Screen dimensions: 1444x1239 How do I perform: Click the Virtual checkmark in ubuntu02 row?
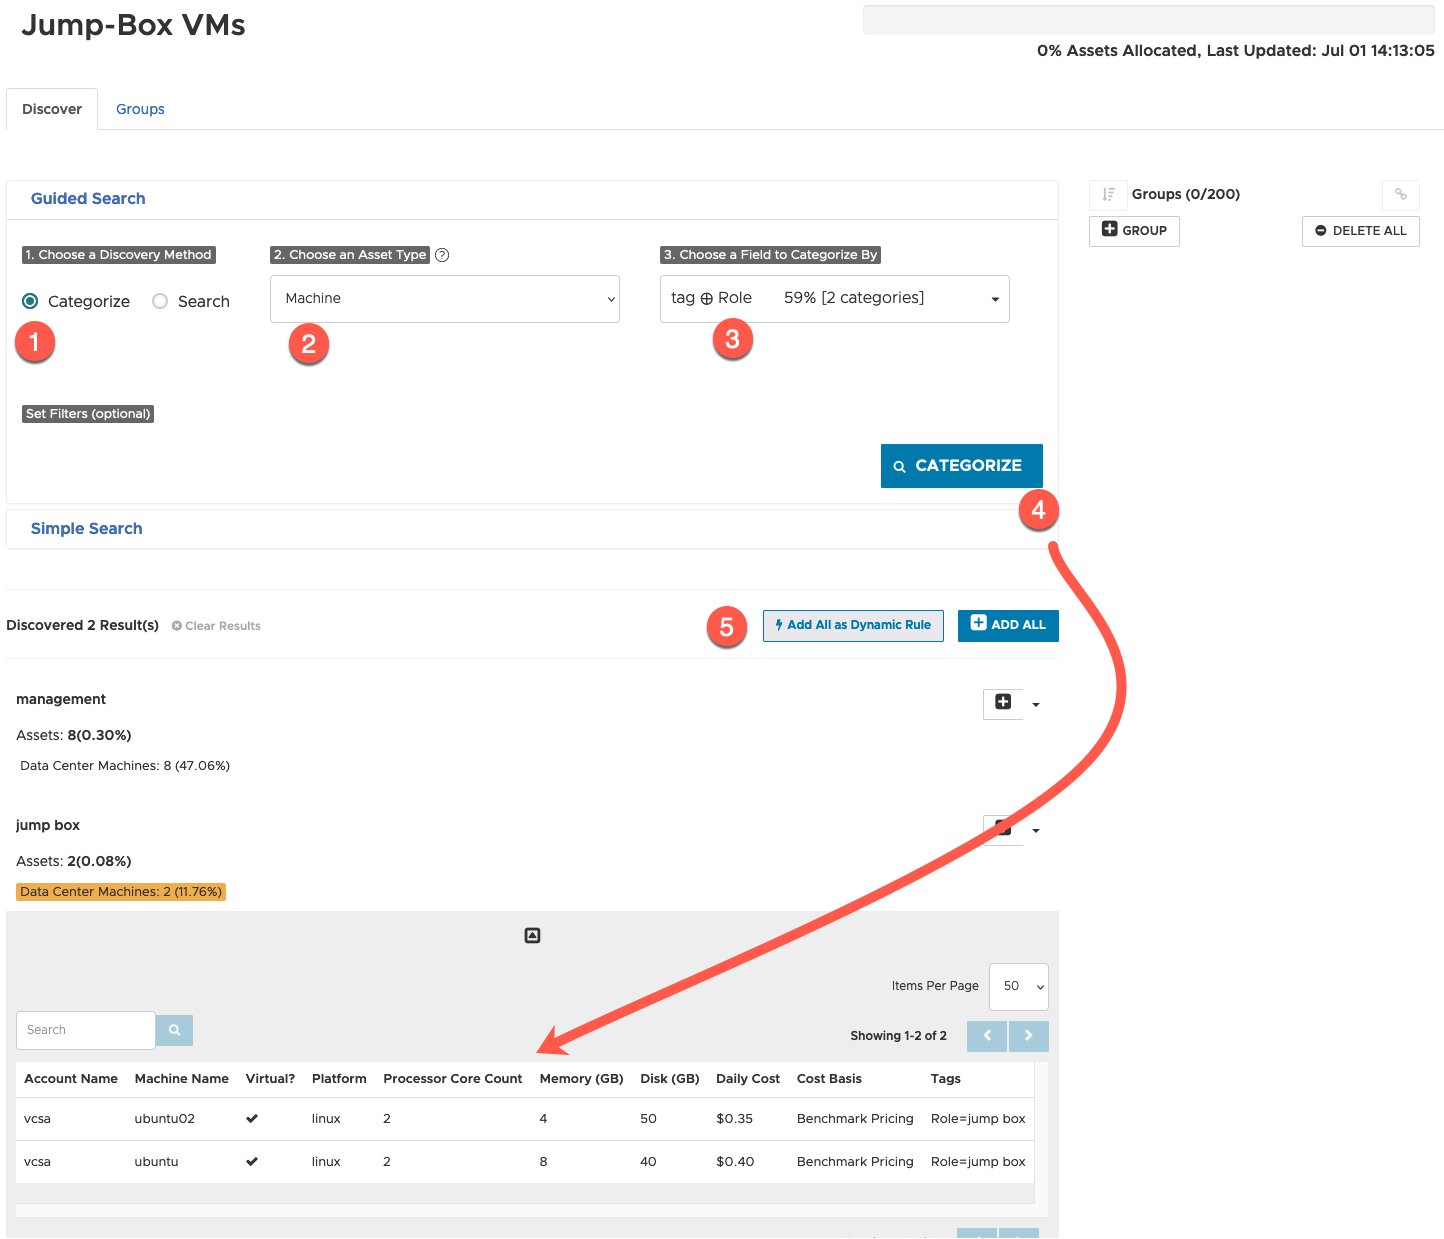tap(252, 1119)
